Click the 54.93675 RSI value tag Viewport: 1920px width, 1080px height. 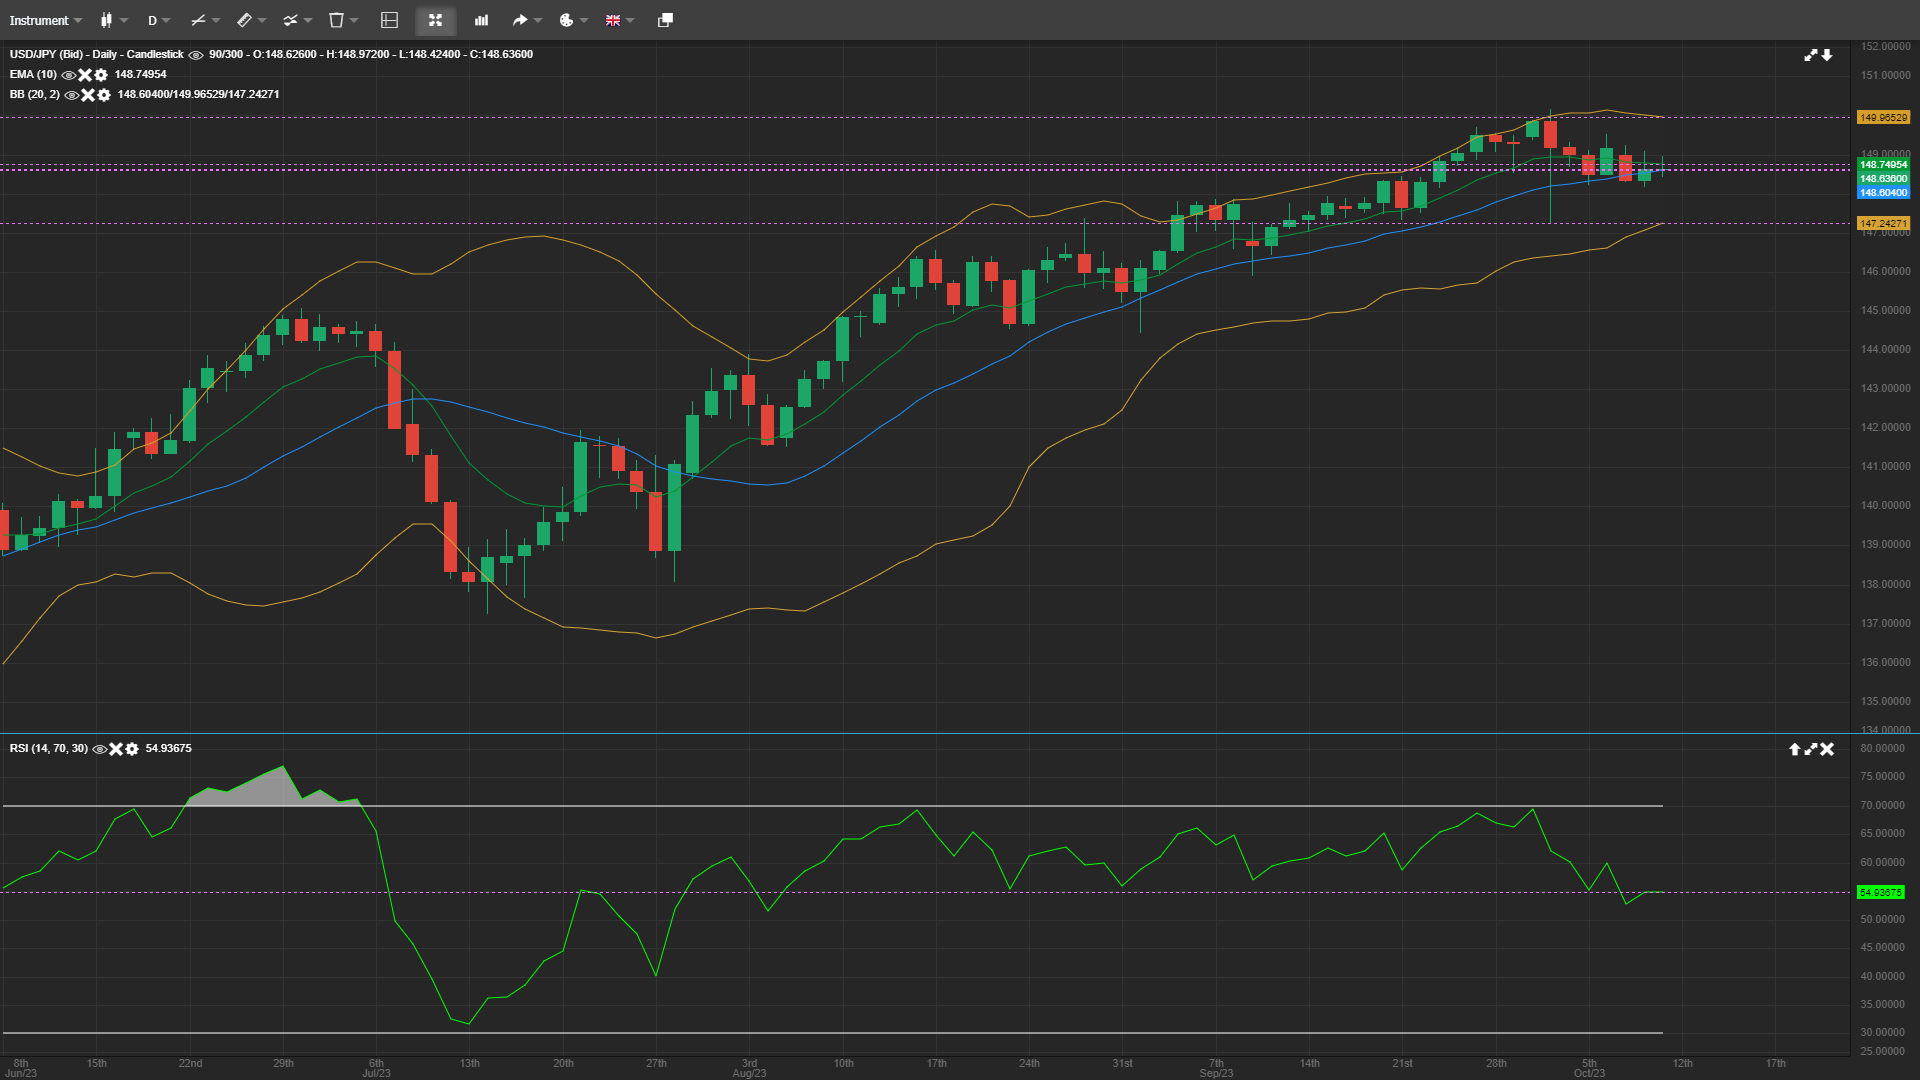click(1881, 893)
